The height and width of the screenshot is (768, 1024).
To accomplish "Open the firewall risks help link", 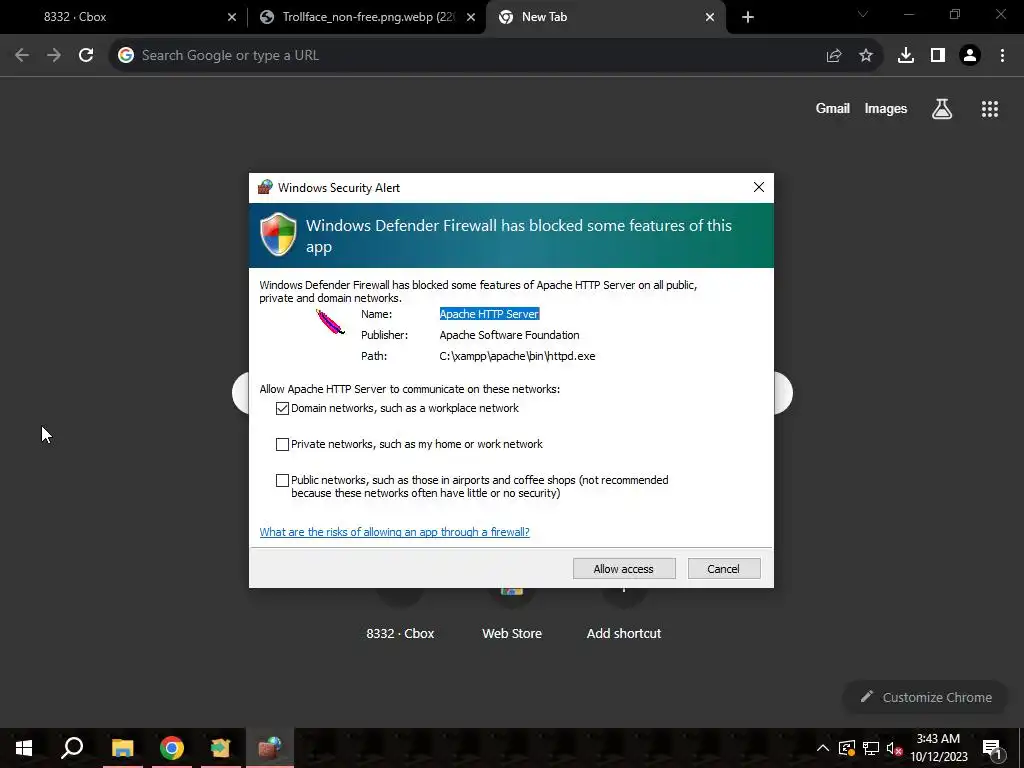I will point(394,532).
